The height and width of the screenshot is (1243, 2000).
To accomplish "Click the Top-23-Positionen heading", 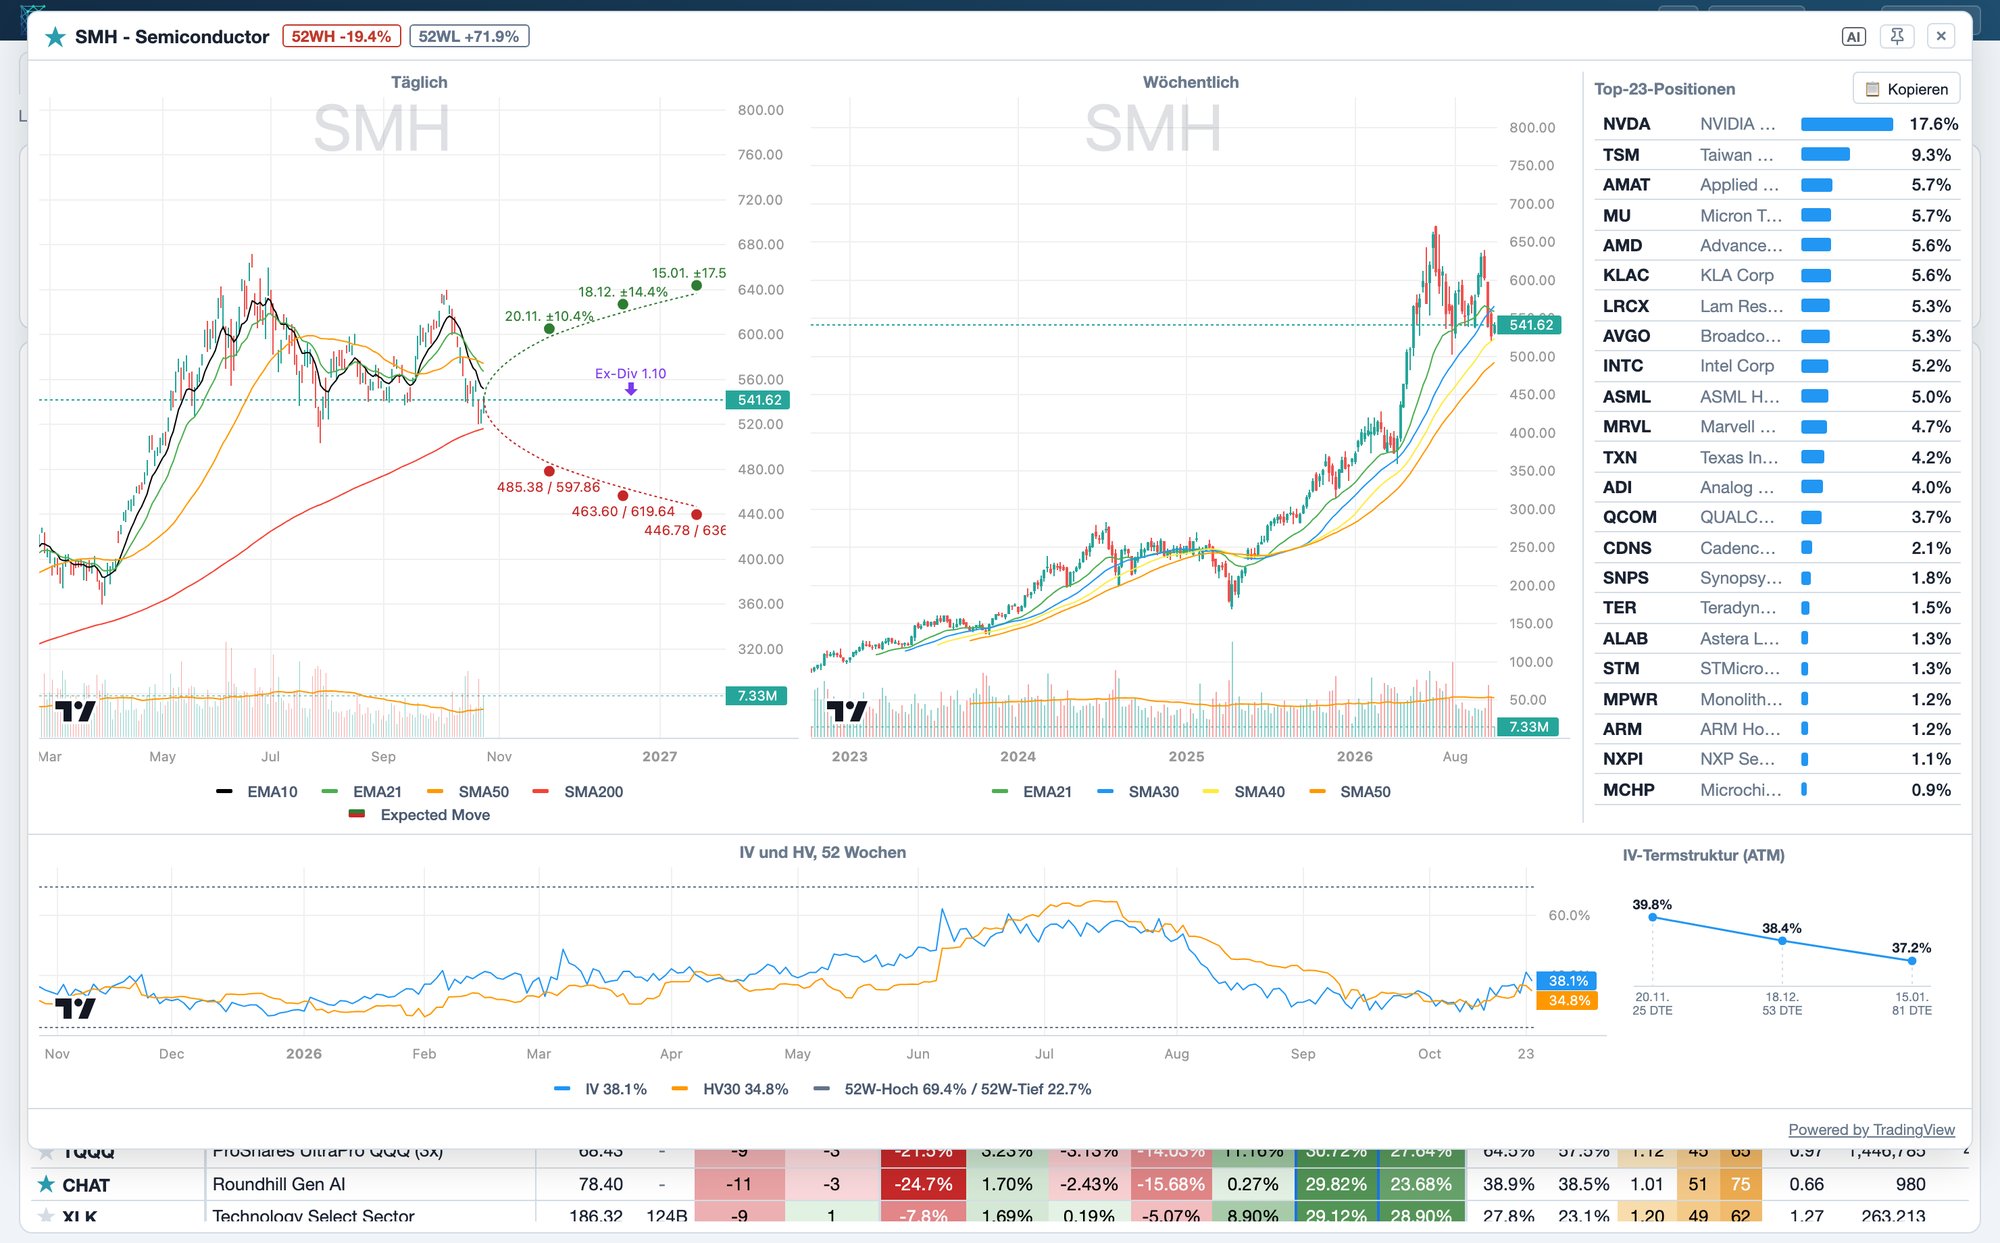I will click(1664, 89).
